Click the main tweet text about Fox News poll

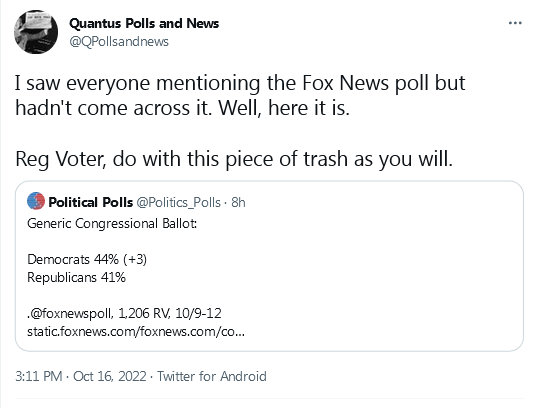coord(240,95)
